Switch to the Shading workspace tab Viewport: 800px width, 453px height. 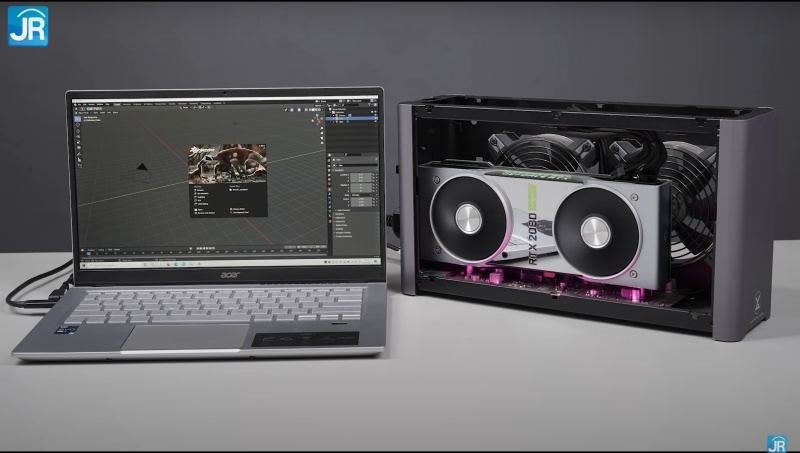click(x=172, y=105)
